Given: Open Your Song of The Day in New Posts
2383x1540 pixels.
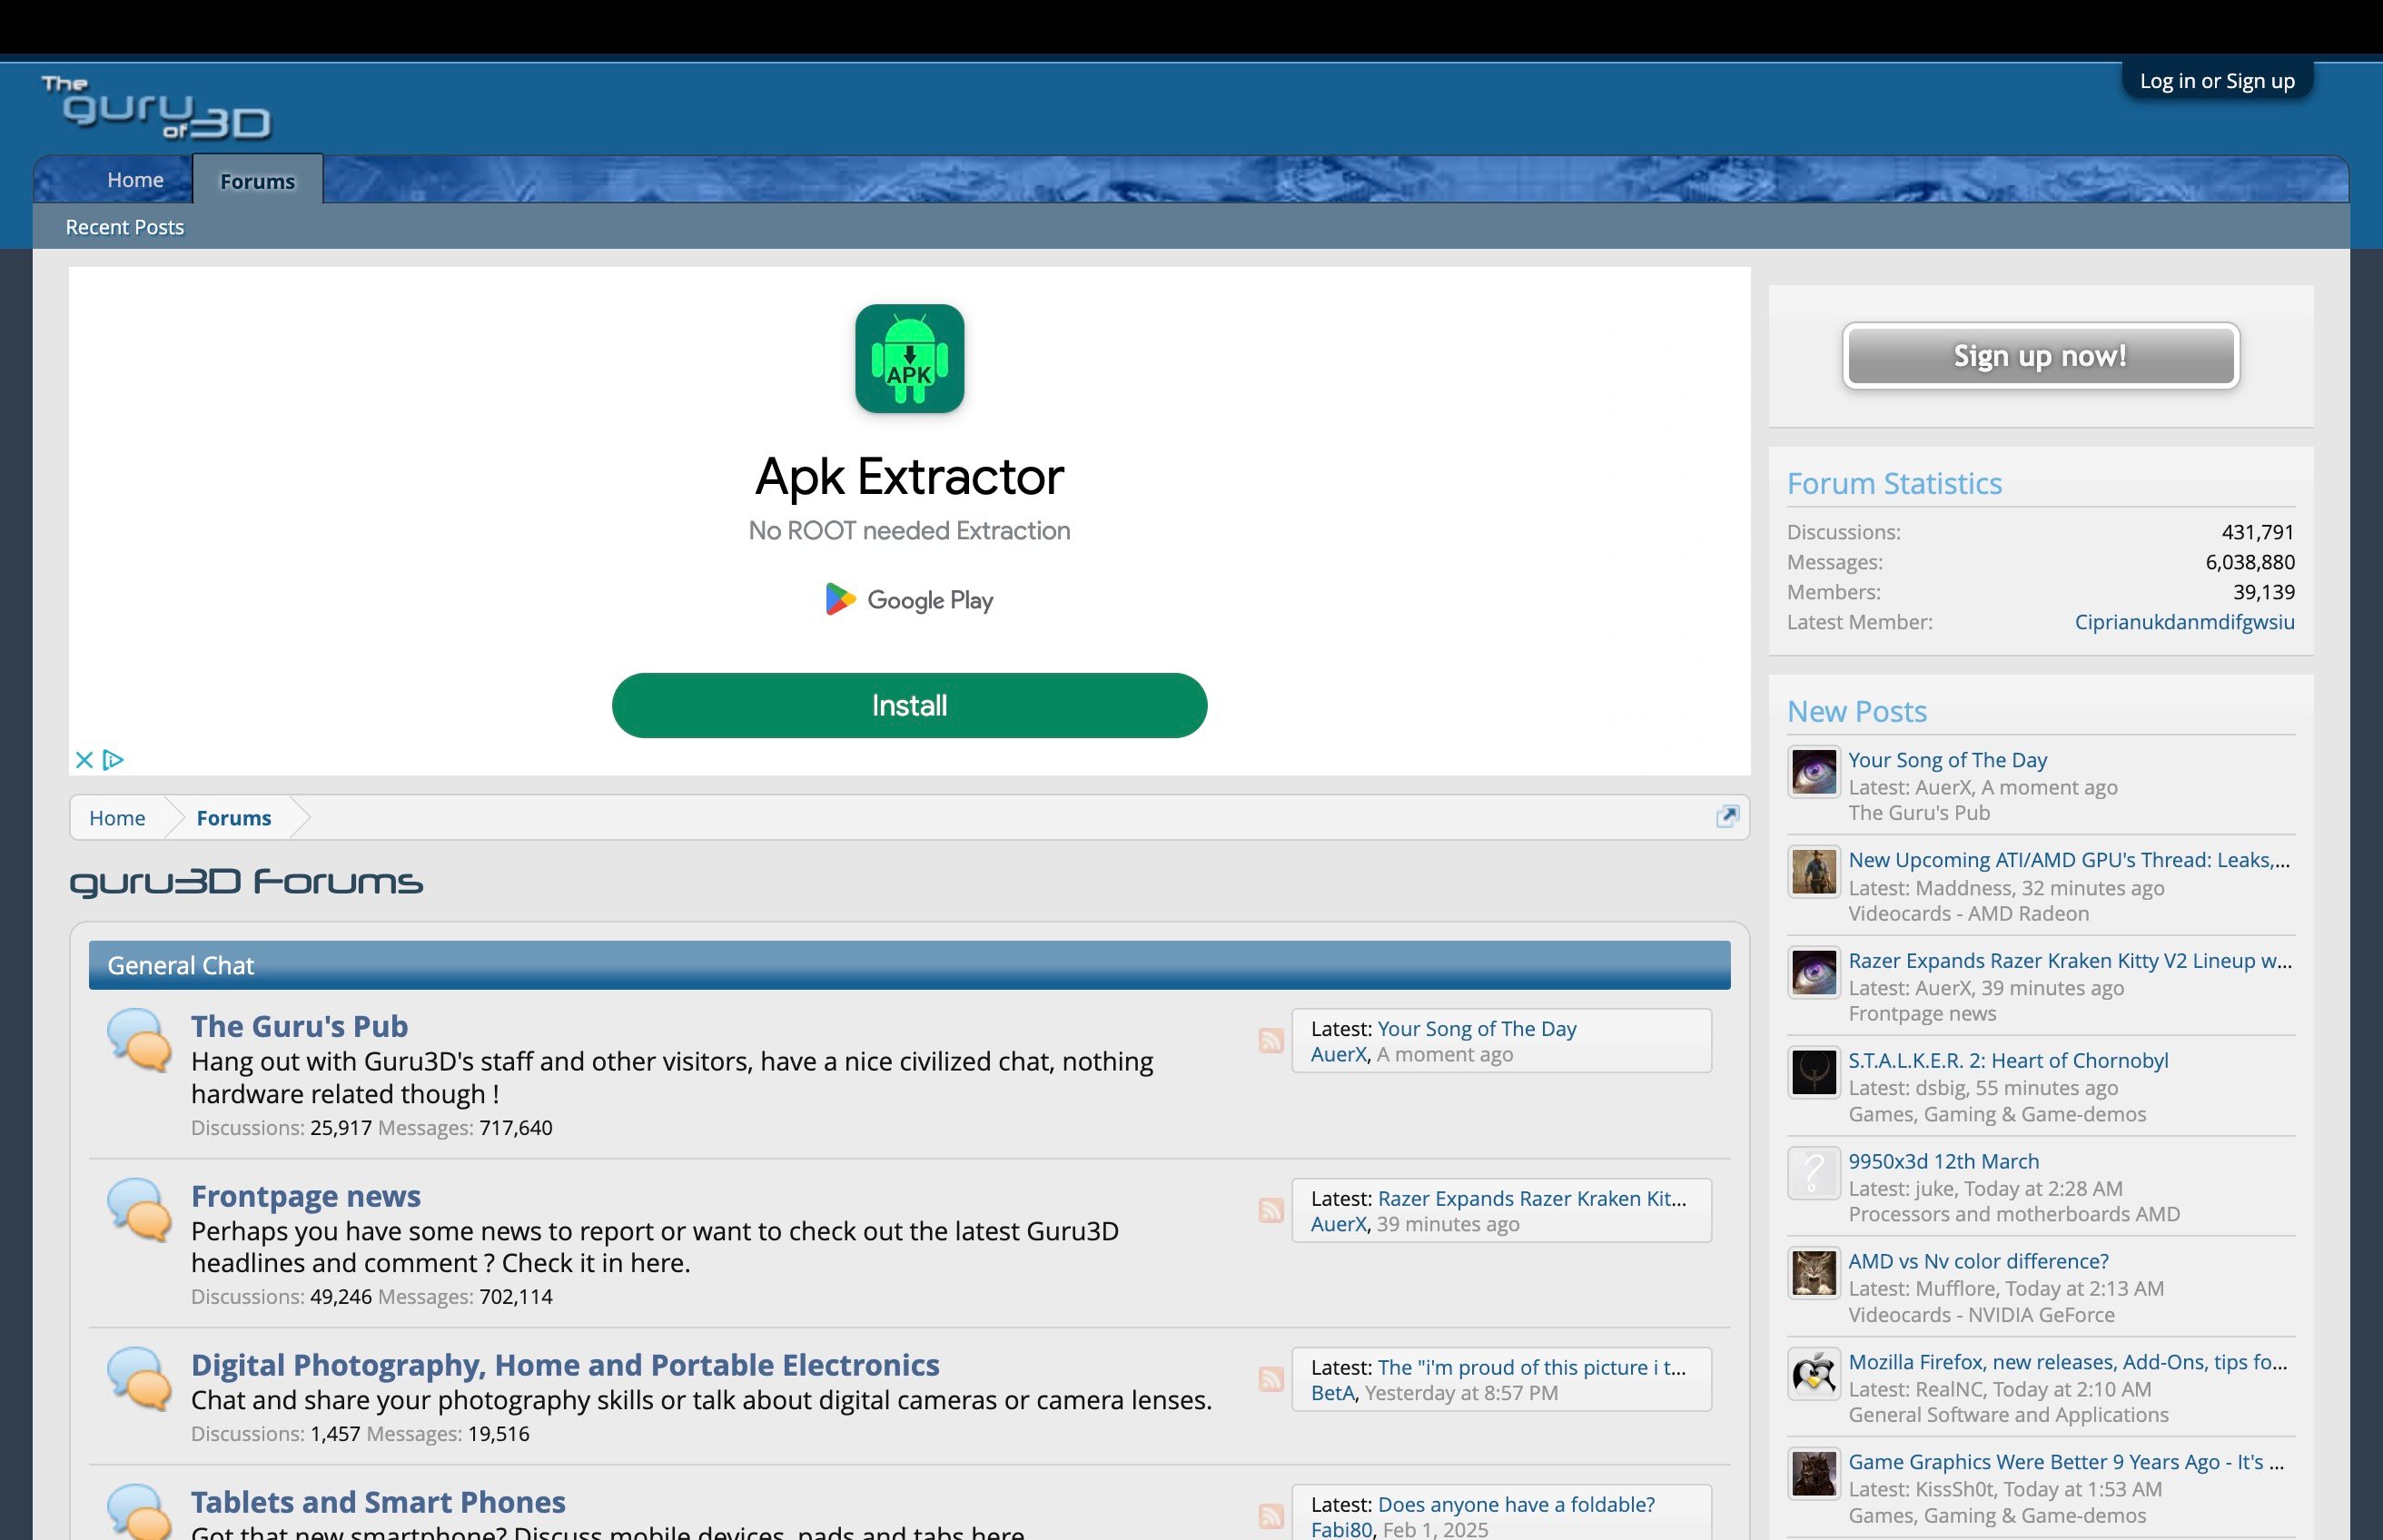Looking at the screenshot, I should [x=1947, y=760].
